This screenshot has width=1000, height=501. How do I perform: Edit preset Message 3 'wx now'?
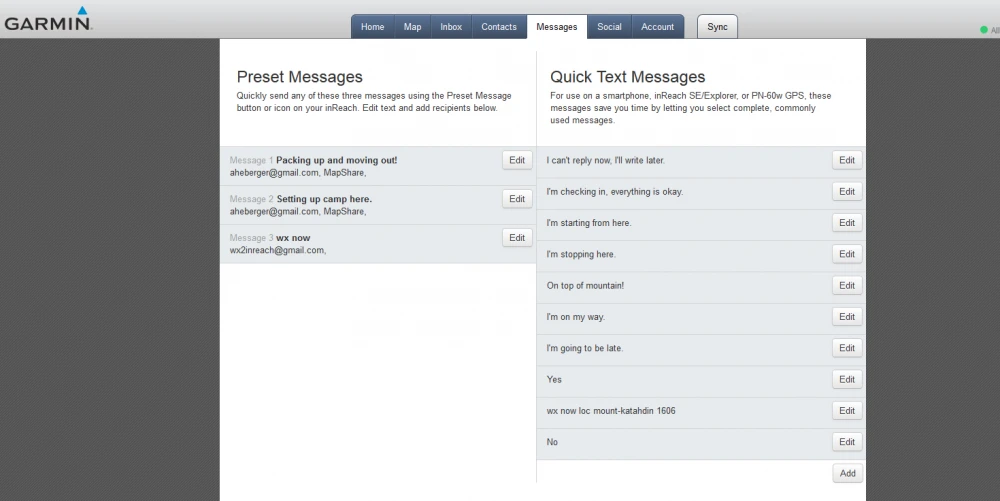click(x=517, y=238)
